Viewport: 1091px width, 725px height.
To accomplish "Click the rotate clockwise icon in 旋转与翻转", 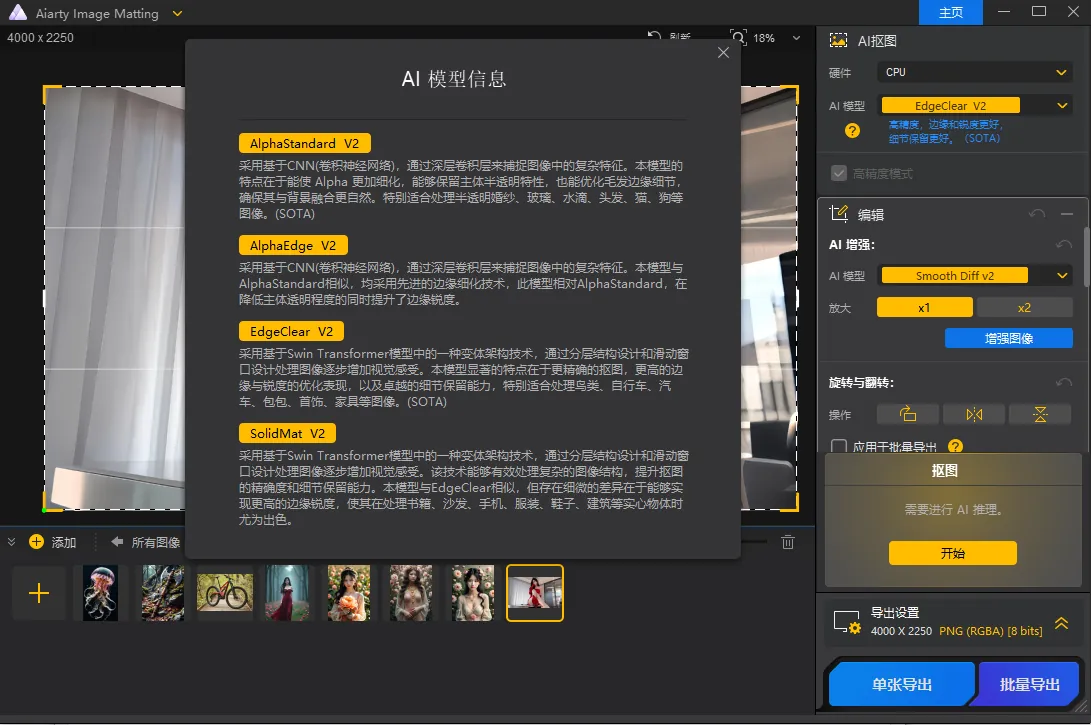I will click(x=908, y=413).
